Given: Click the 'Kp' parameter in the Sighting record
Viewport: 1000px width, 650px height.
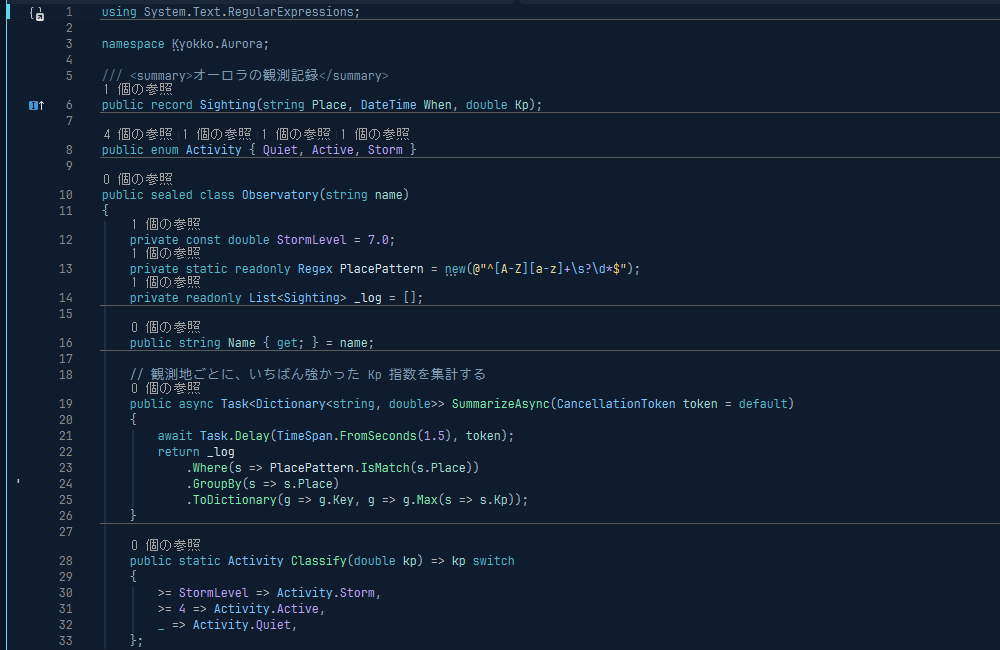Looking at the screenshot, I should pyautogui.click(x=522, y=105).
